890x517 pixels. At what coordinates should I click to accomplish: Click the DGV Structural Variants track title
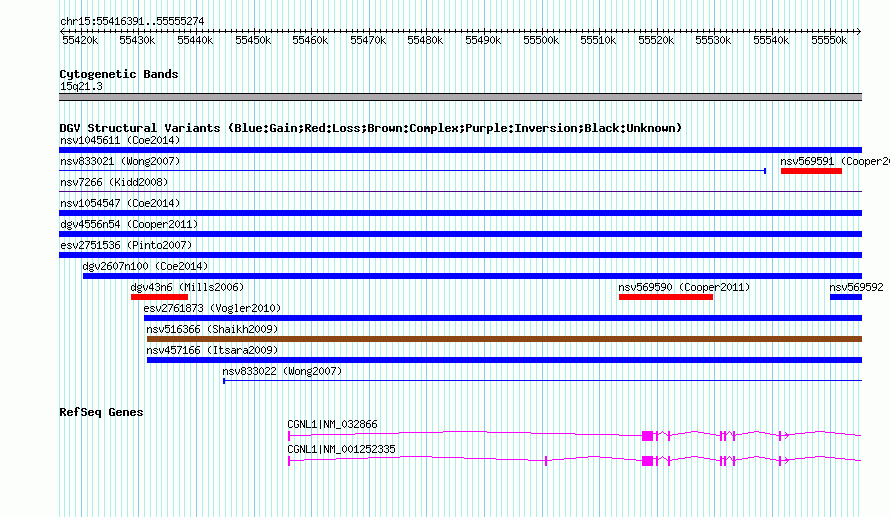(370, 128)
